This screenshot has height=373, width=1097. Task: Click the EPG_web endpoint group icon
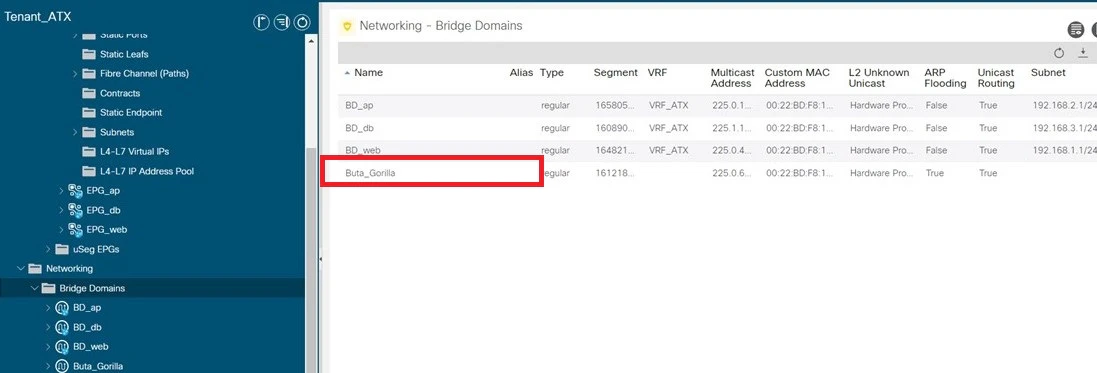point(76,230)
